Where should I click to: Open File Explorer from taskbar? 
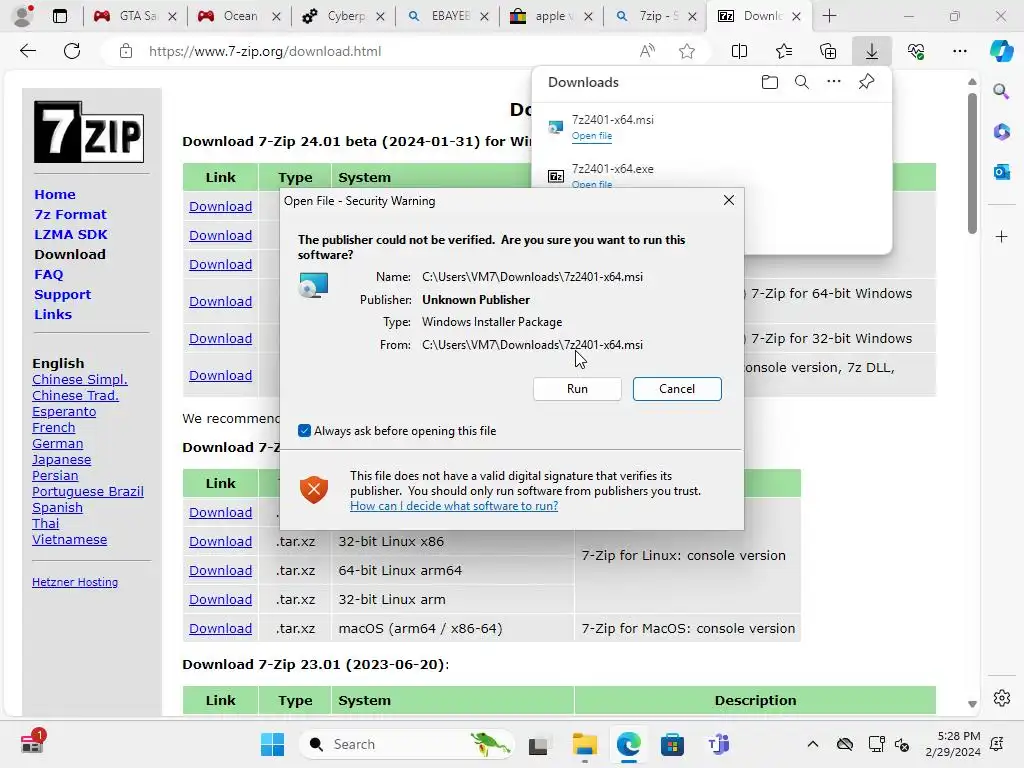pyautogui.click(x=584, y=744)
